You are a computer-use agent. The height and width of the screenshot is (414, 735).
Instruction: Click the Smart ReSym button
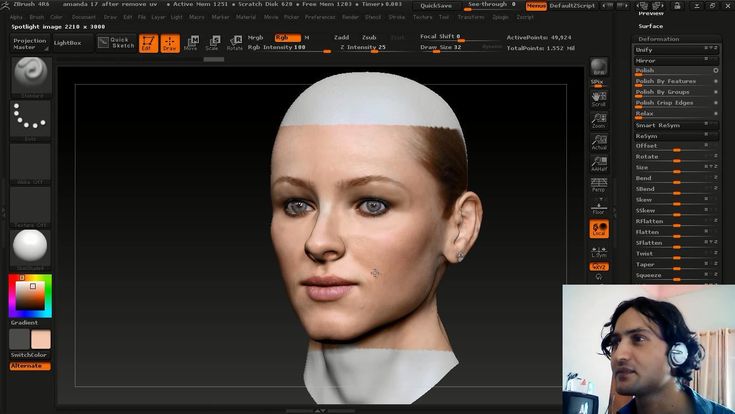coord(676,125)
